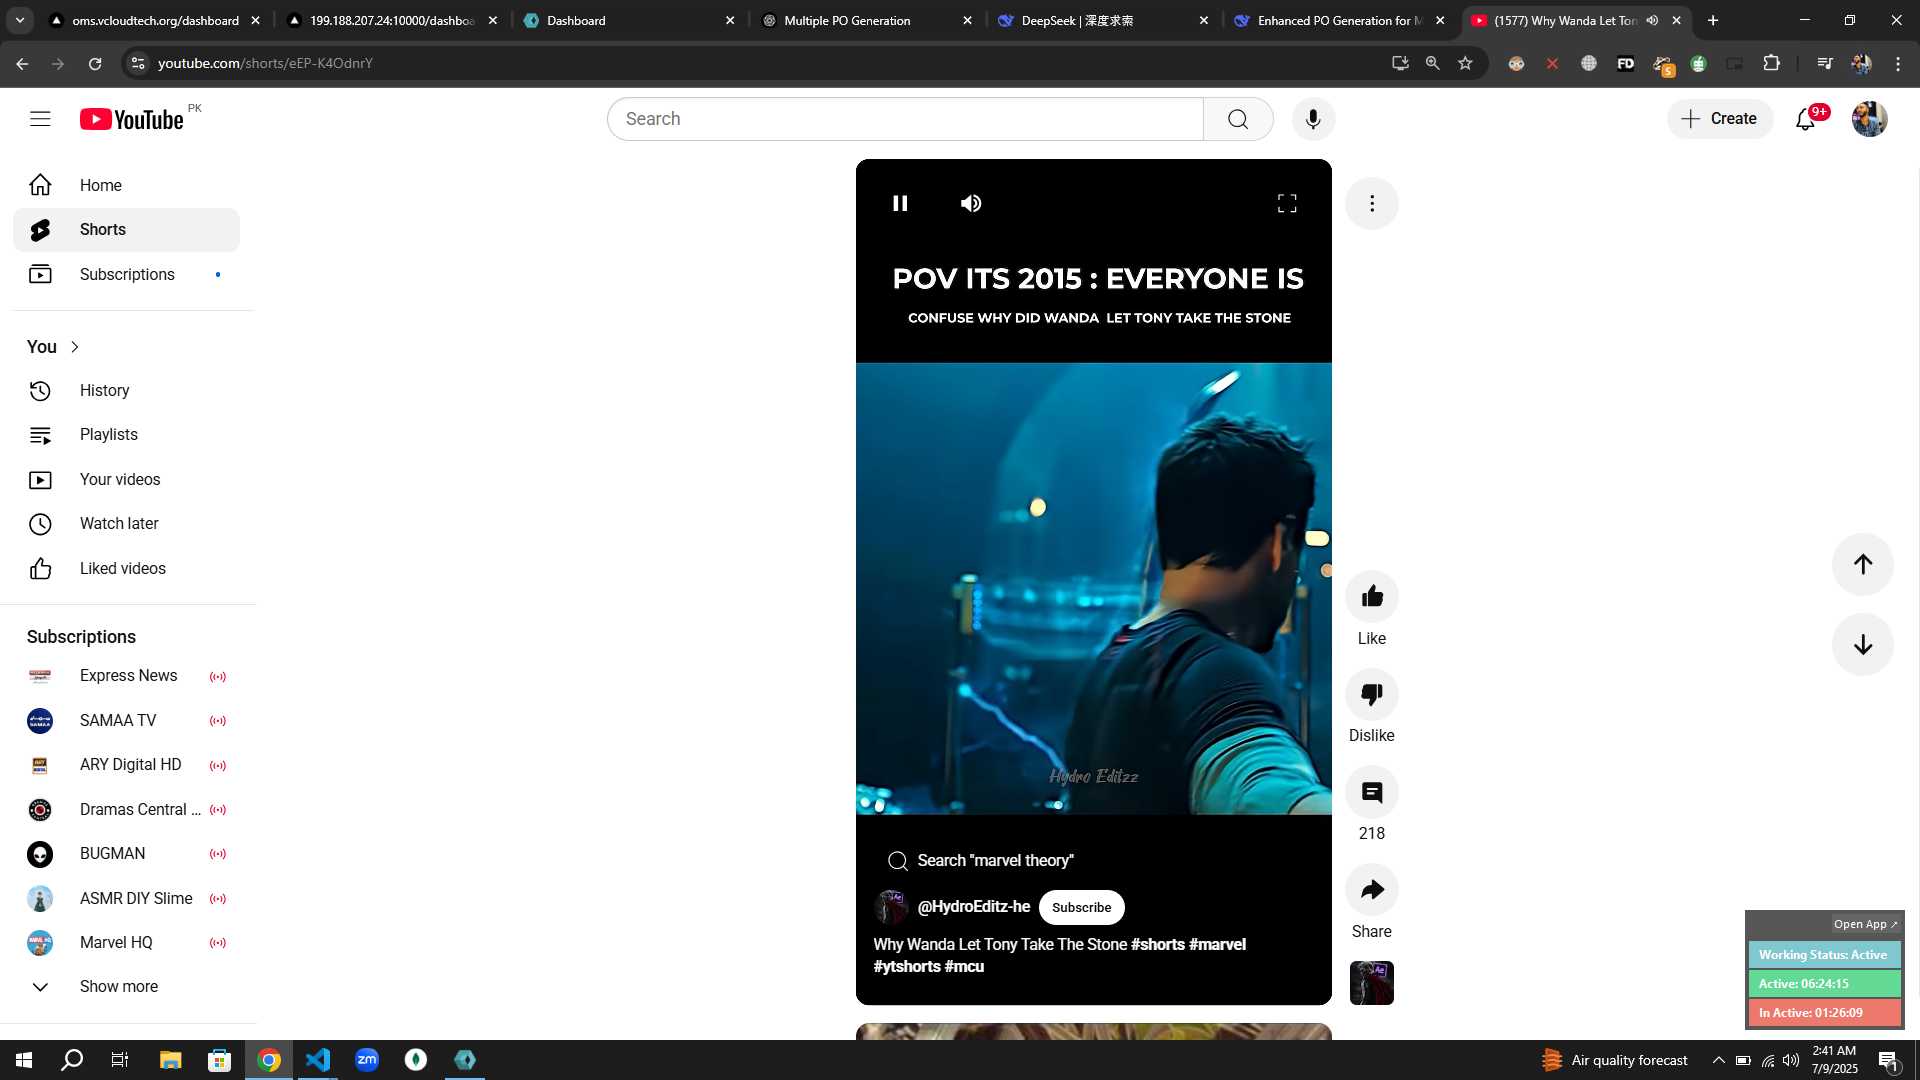Open File Explorer from taskbar
This screenshot has width=1920, height=1080.
tap(170, 1060)
